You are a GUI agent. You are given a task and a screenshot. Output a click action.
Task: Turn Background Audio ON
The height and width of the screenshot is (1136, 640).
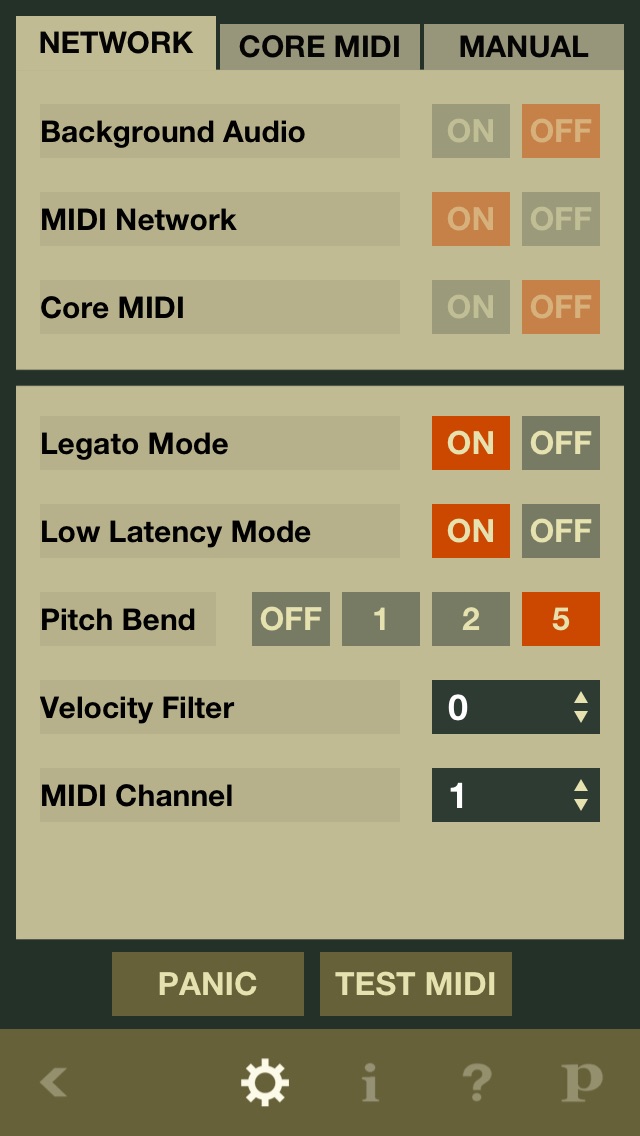[x=471, y=131]
